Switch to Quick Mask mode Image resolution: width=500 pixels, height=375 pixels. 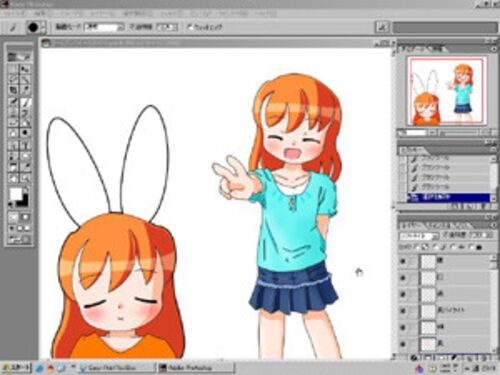[x=26, y=217]
